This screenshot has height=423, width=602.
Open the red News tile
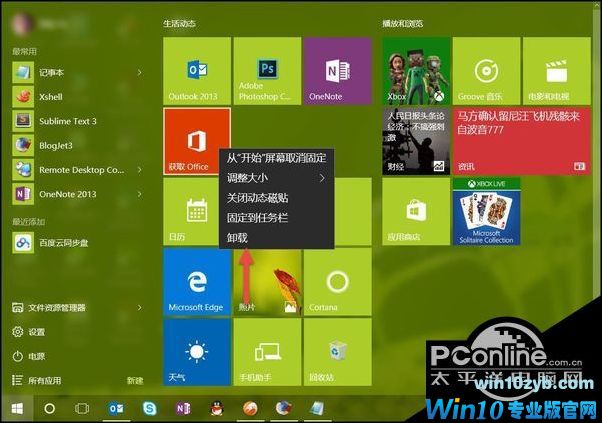click(522, 141)
